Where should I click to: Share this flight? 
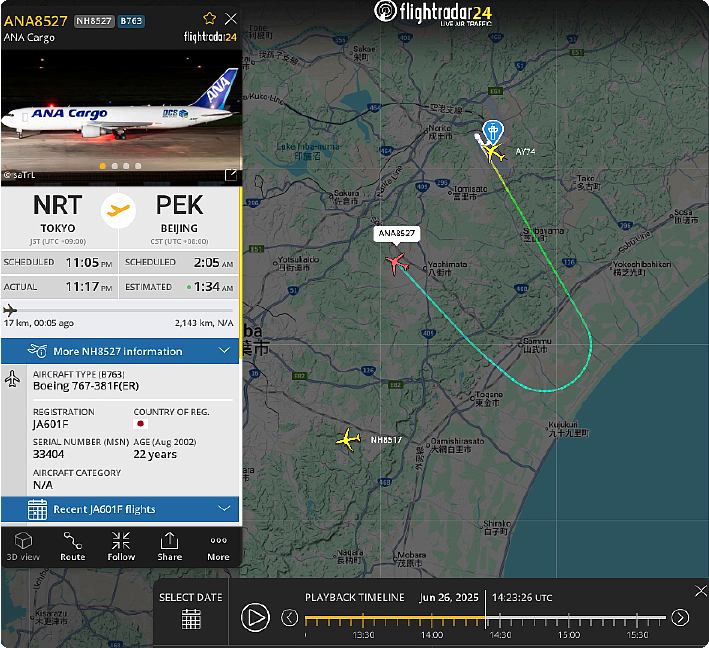pyautogui.click(x=170, y=546)
